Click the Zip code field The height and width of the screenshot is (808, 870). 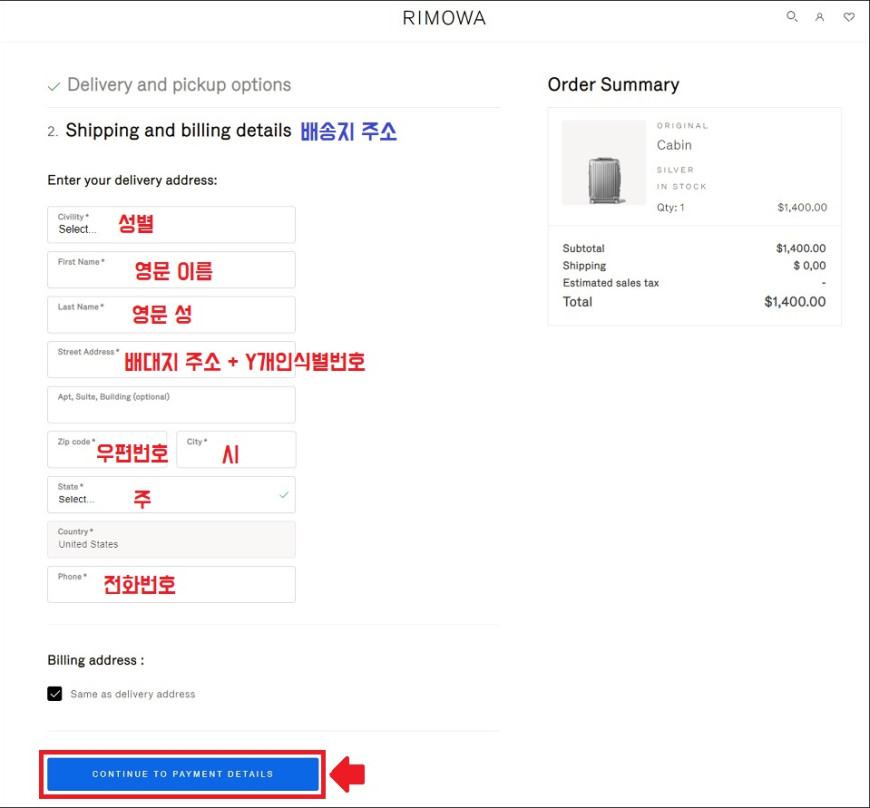coord(107,450)
